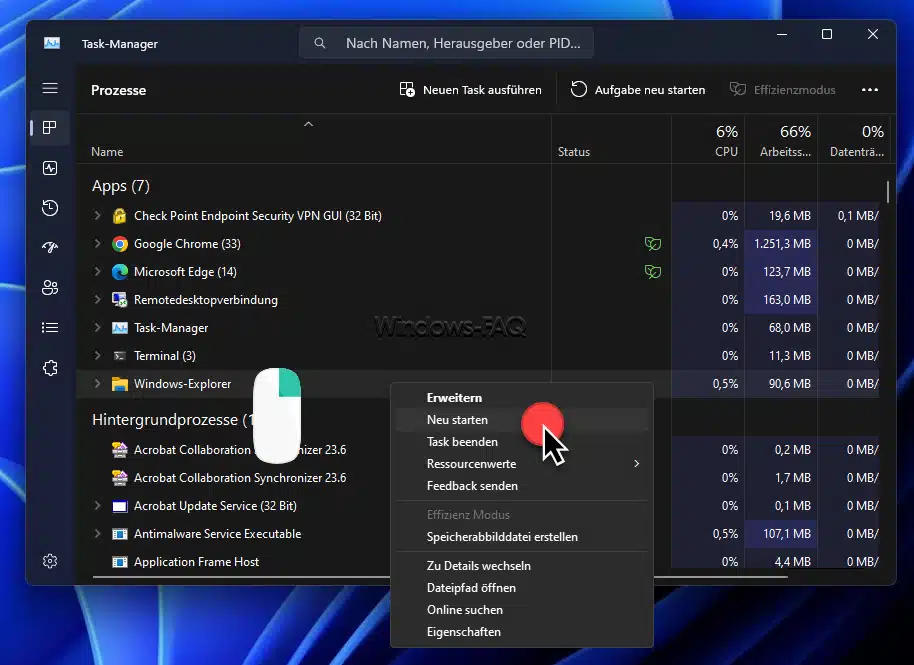Open the Services puzzle sidebar icon

point(50,368)
